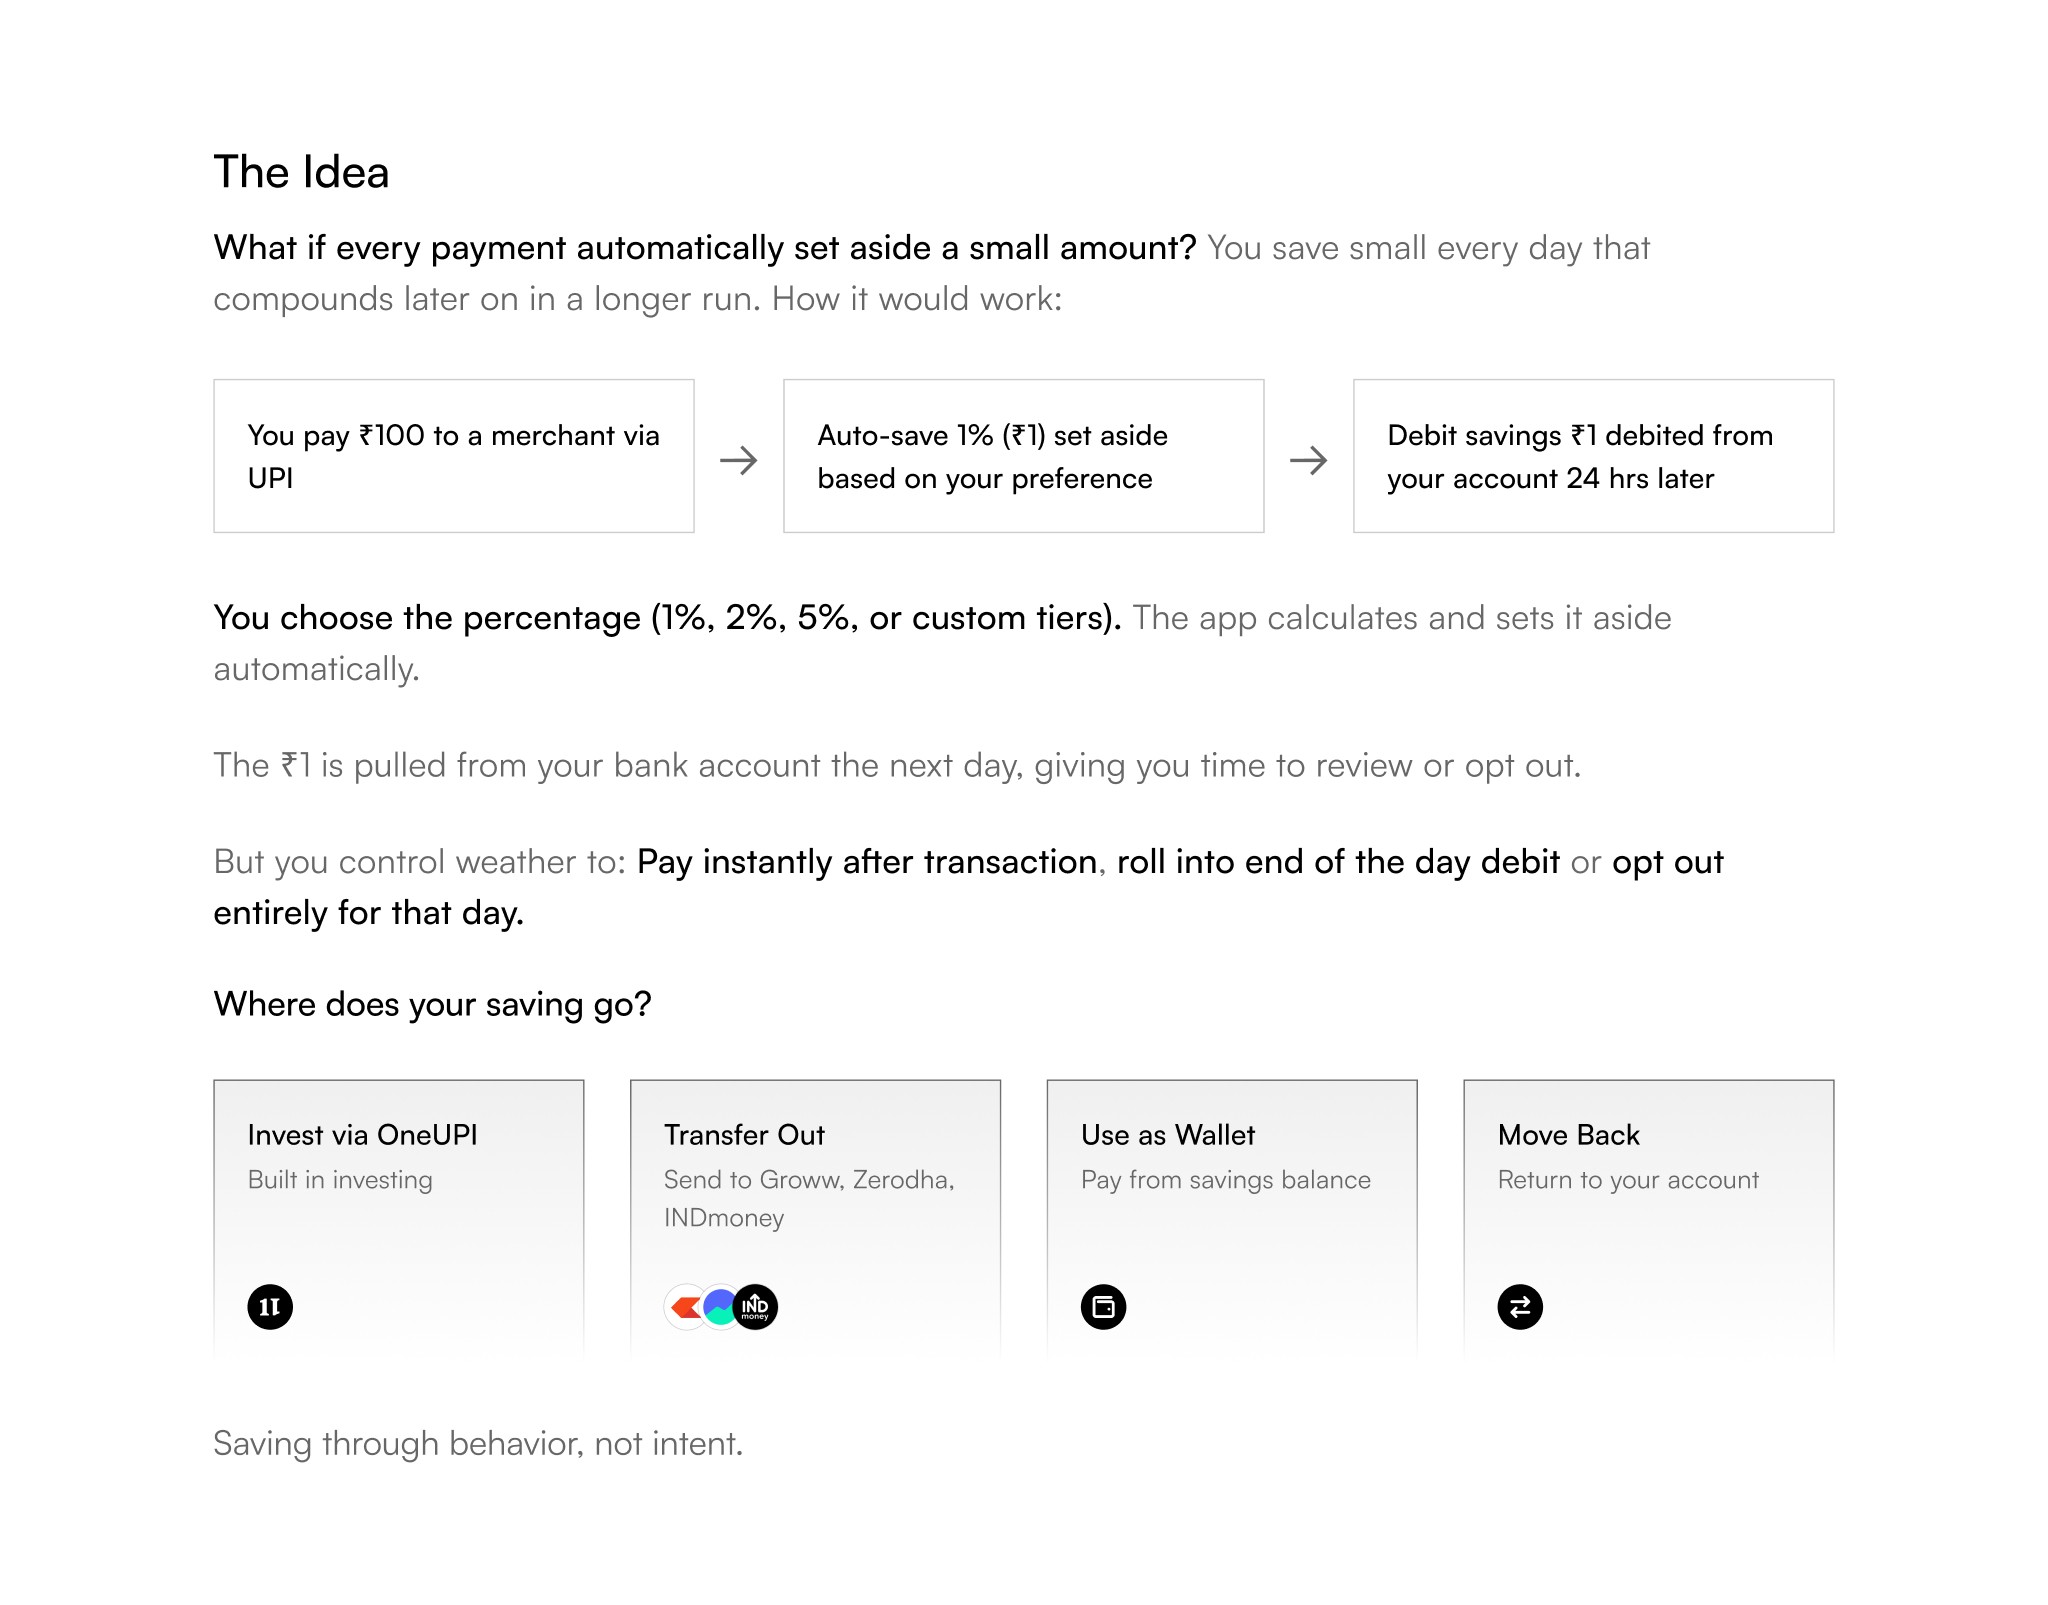This screenshot has width=2048, height=1605.
Task: Click the 'Auto-save 1% (₹1) set aside' step
Action: (x=1023, y=456)
